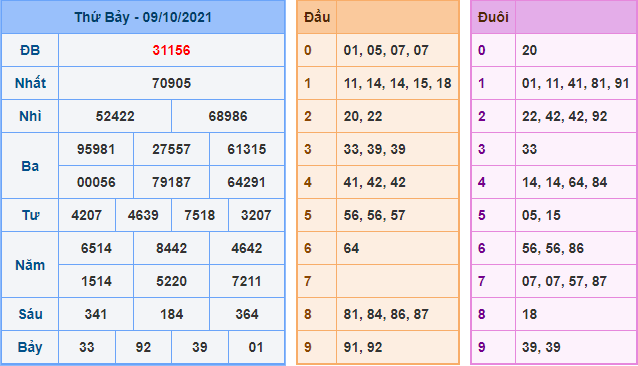Click the 'Đầu' column header
This screenshot has height=366, width=638.
317,17
